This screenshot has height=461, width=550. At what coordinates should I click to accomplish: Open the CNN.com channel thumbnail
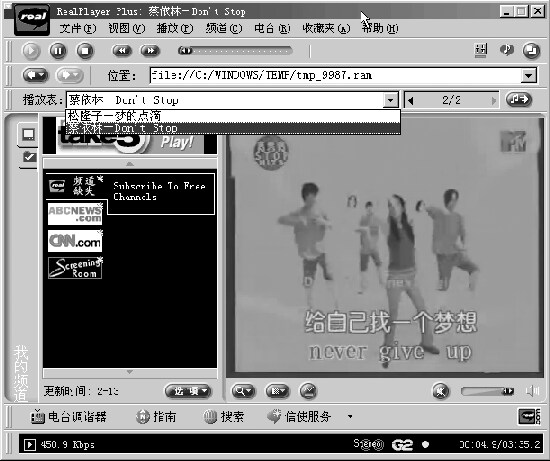(75, 241)
